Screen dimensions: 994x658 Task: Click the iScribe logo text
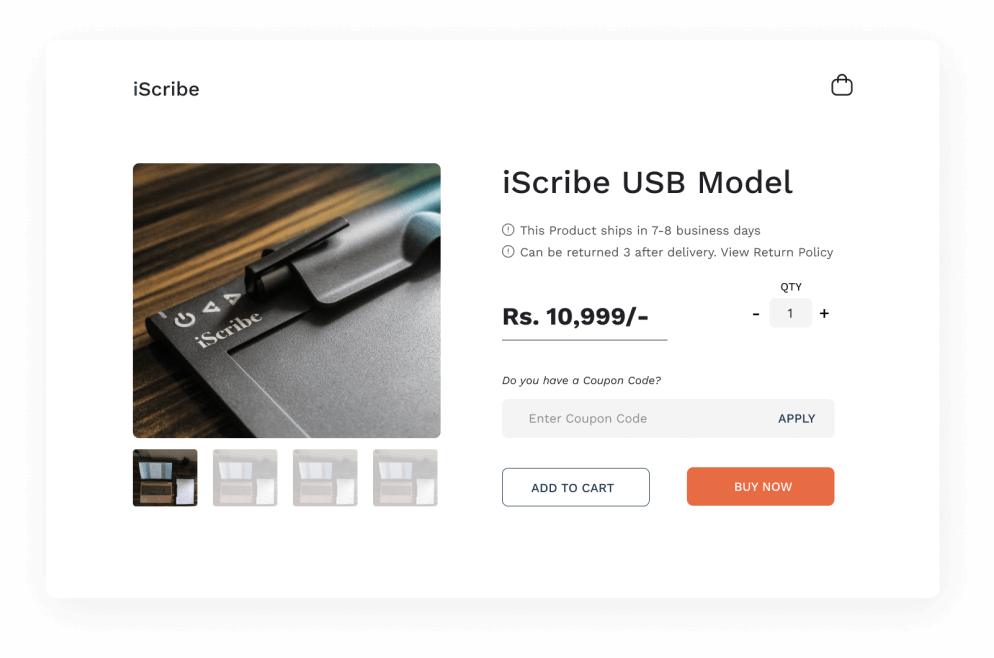166,89
